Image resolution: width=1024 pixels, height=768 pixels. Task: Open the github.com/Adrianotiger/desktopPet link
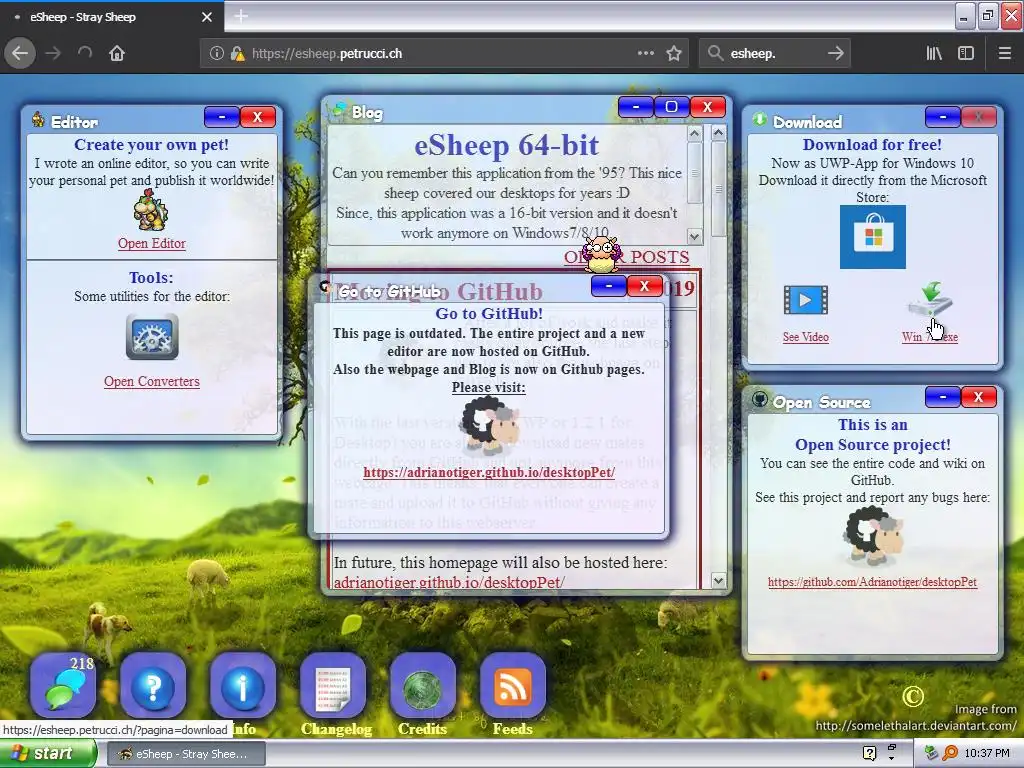coord(872,582)
